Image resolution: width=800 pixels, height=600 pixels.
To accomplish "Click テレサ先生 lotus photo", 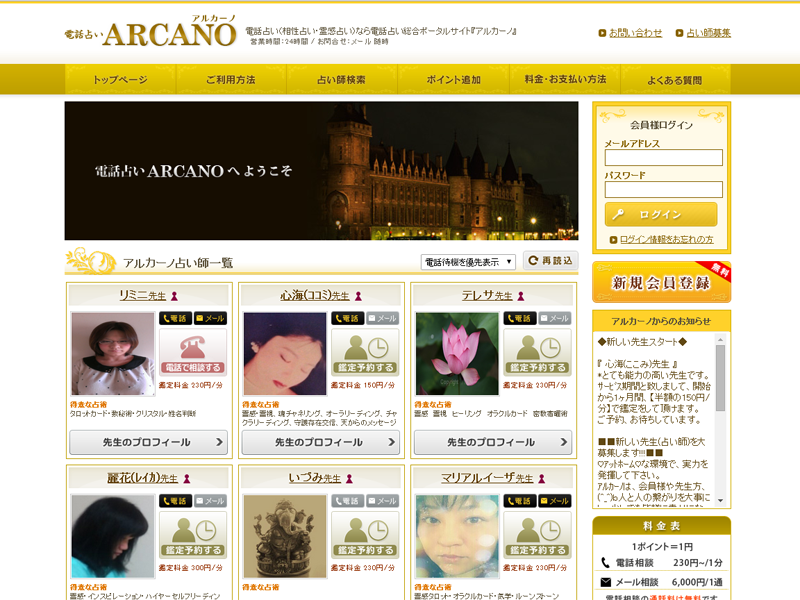I will 457,354.
